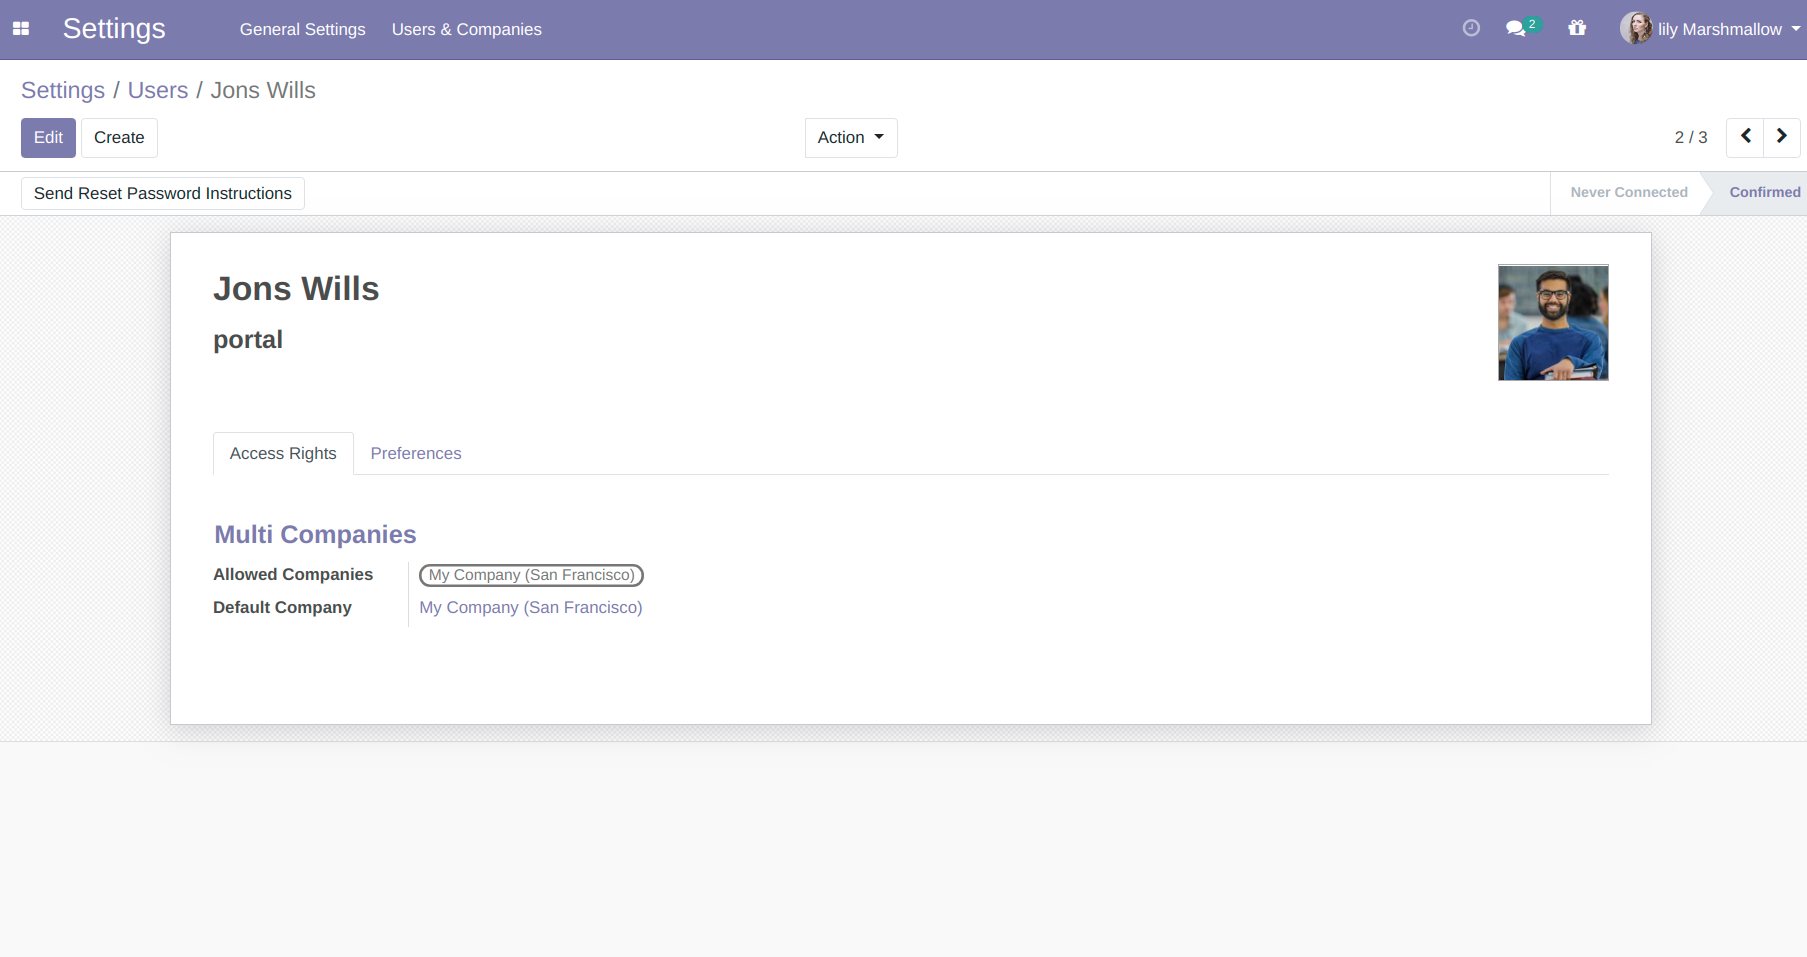This screenshot has height=957, width=1807.
Task: Go to the next user record arrow
Action: click(1781, 137)
